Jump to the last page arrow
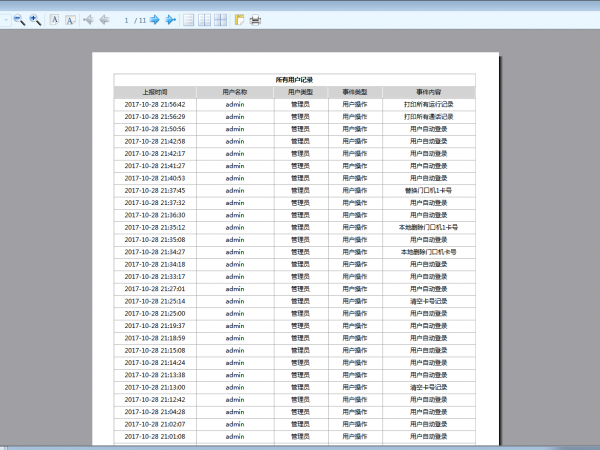 tap(170, 20)
